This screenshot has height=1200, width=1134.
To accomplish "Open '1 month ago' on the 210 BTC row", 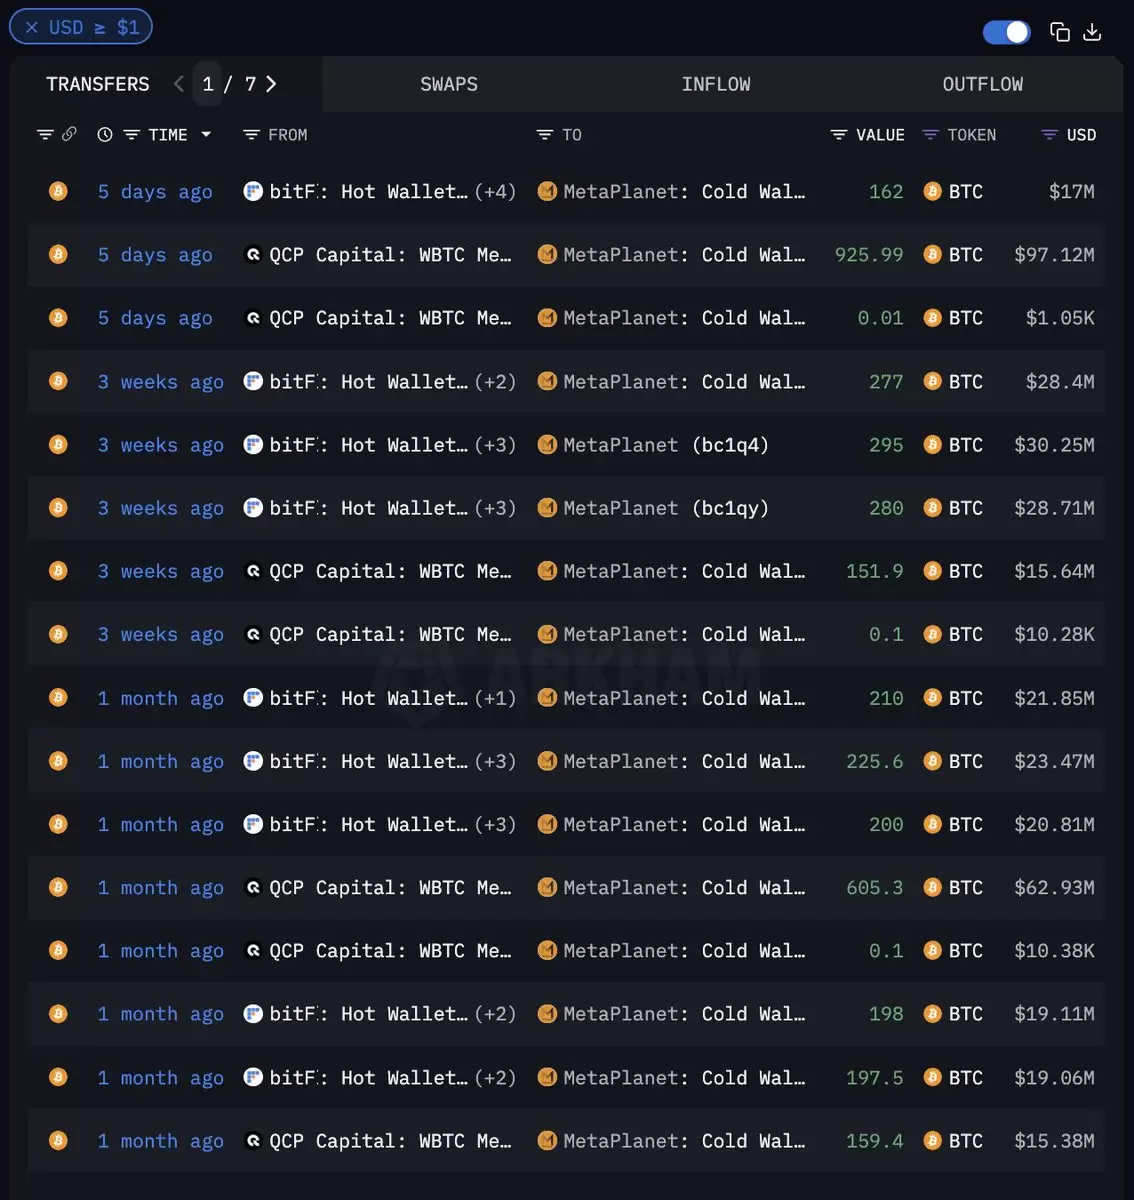I will [x=160, y=698].
